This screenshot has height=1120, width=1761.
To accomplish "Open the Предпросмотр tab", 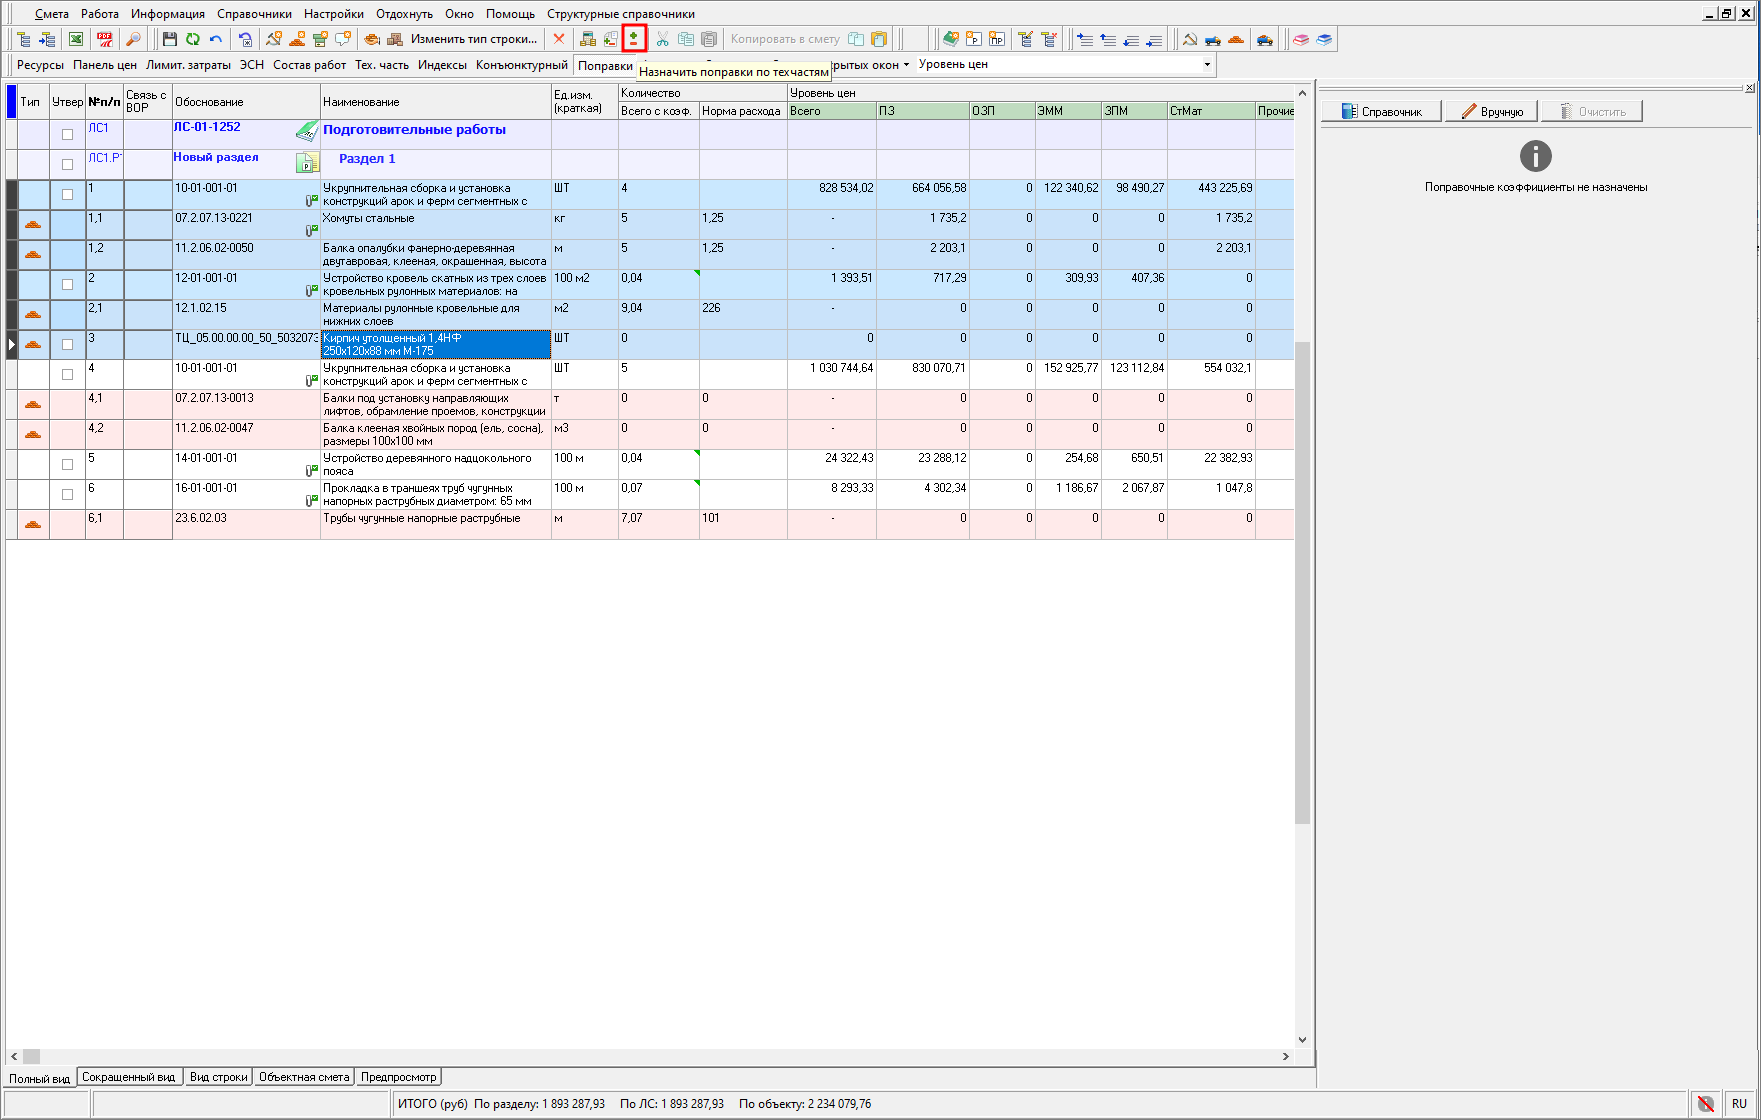I will click(398, 1077).
